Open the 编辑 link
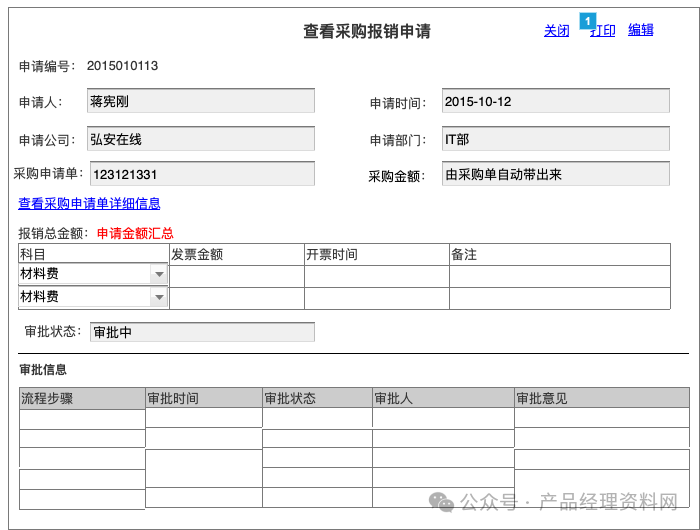The image size is (700, 530). point(641,30)
